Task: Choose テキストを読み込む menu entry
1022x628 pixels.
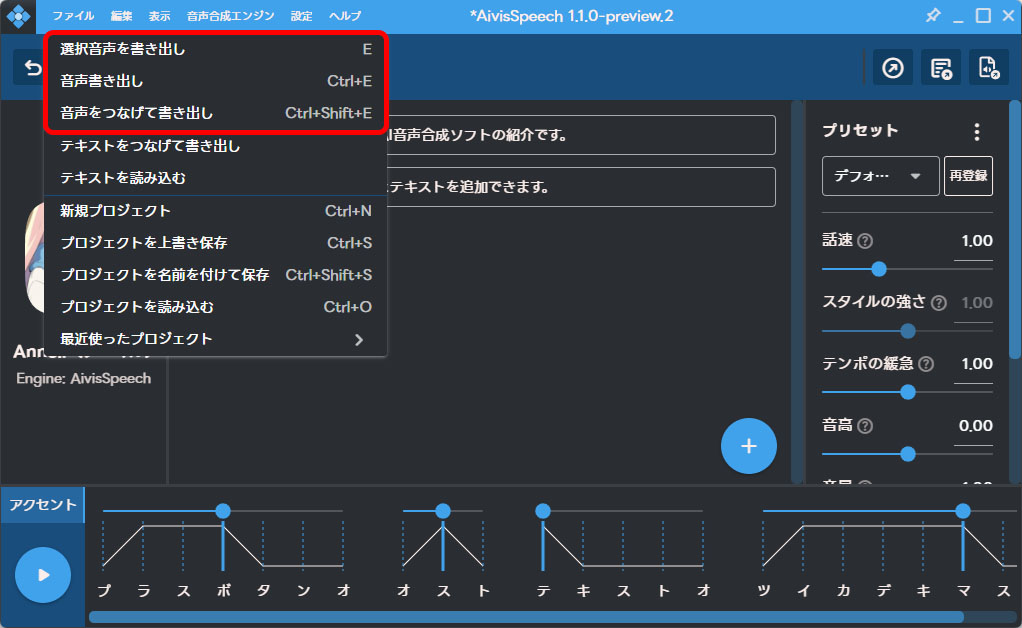Action: 216,178
